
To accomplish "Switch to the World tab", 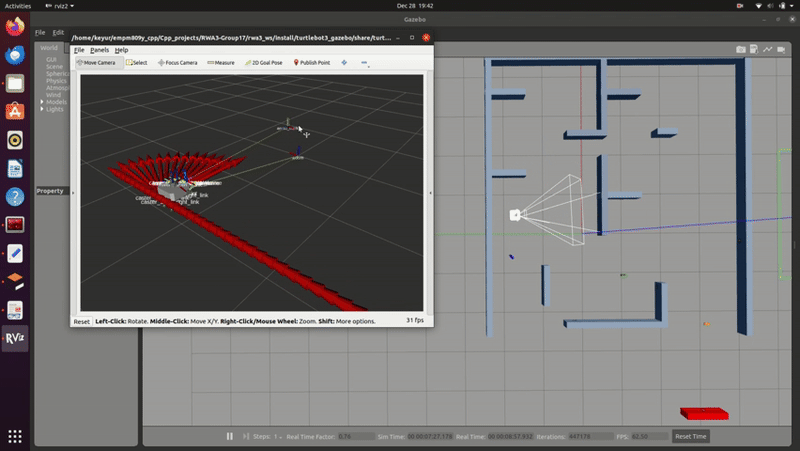I will (48, 47).
